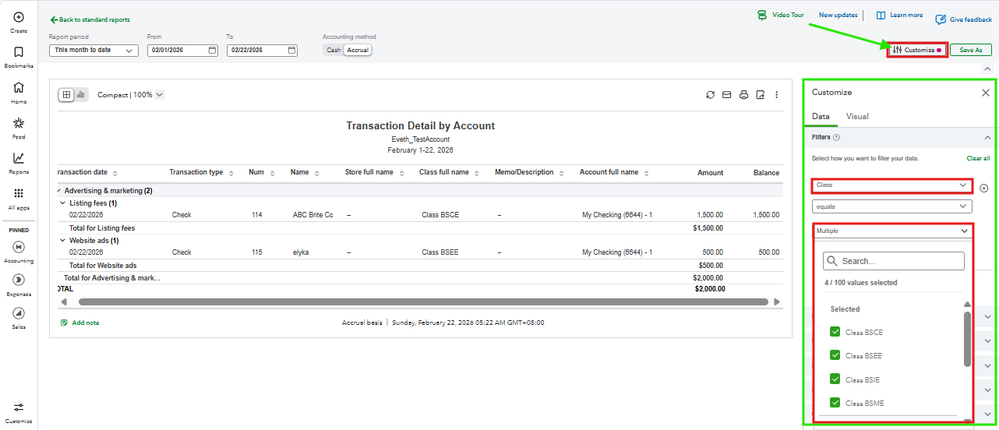Open the Create menu in the sidebar

tap(18, 21)
